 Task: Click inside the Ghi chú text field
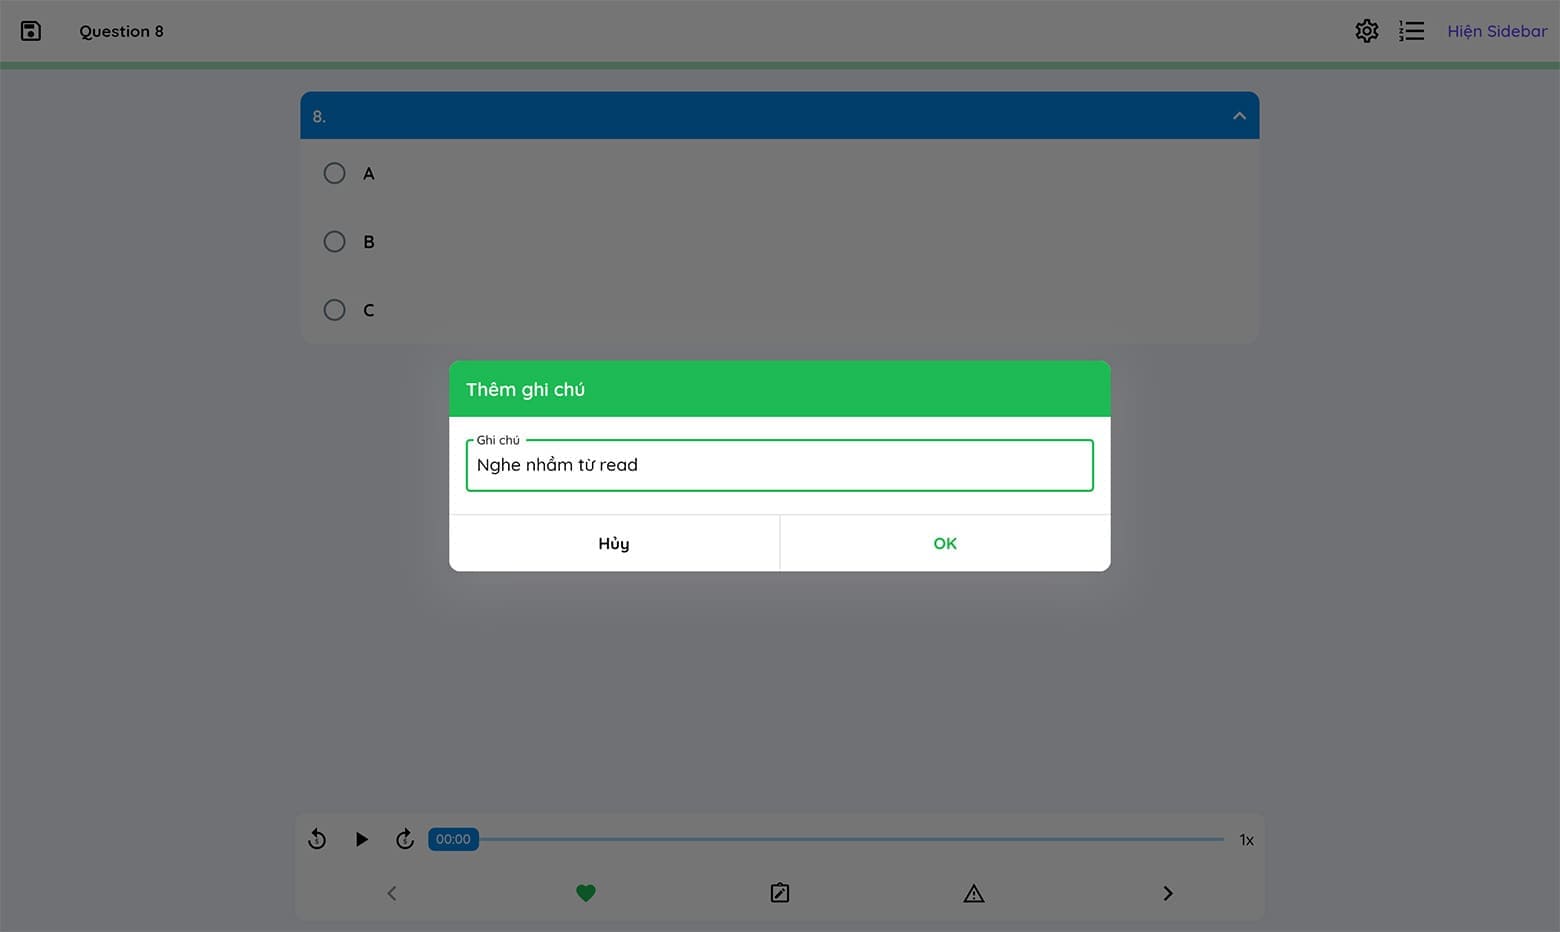coord(780,465)
